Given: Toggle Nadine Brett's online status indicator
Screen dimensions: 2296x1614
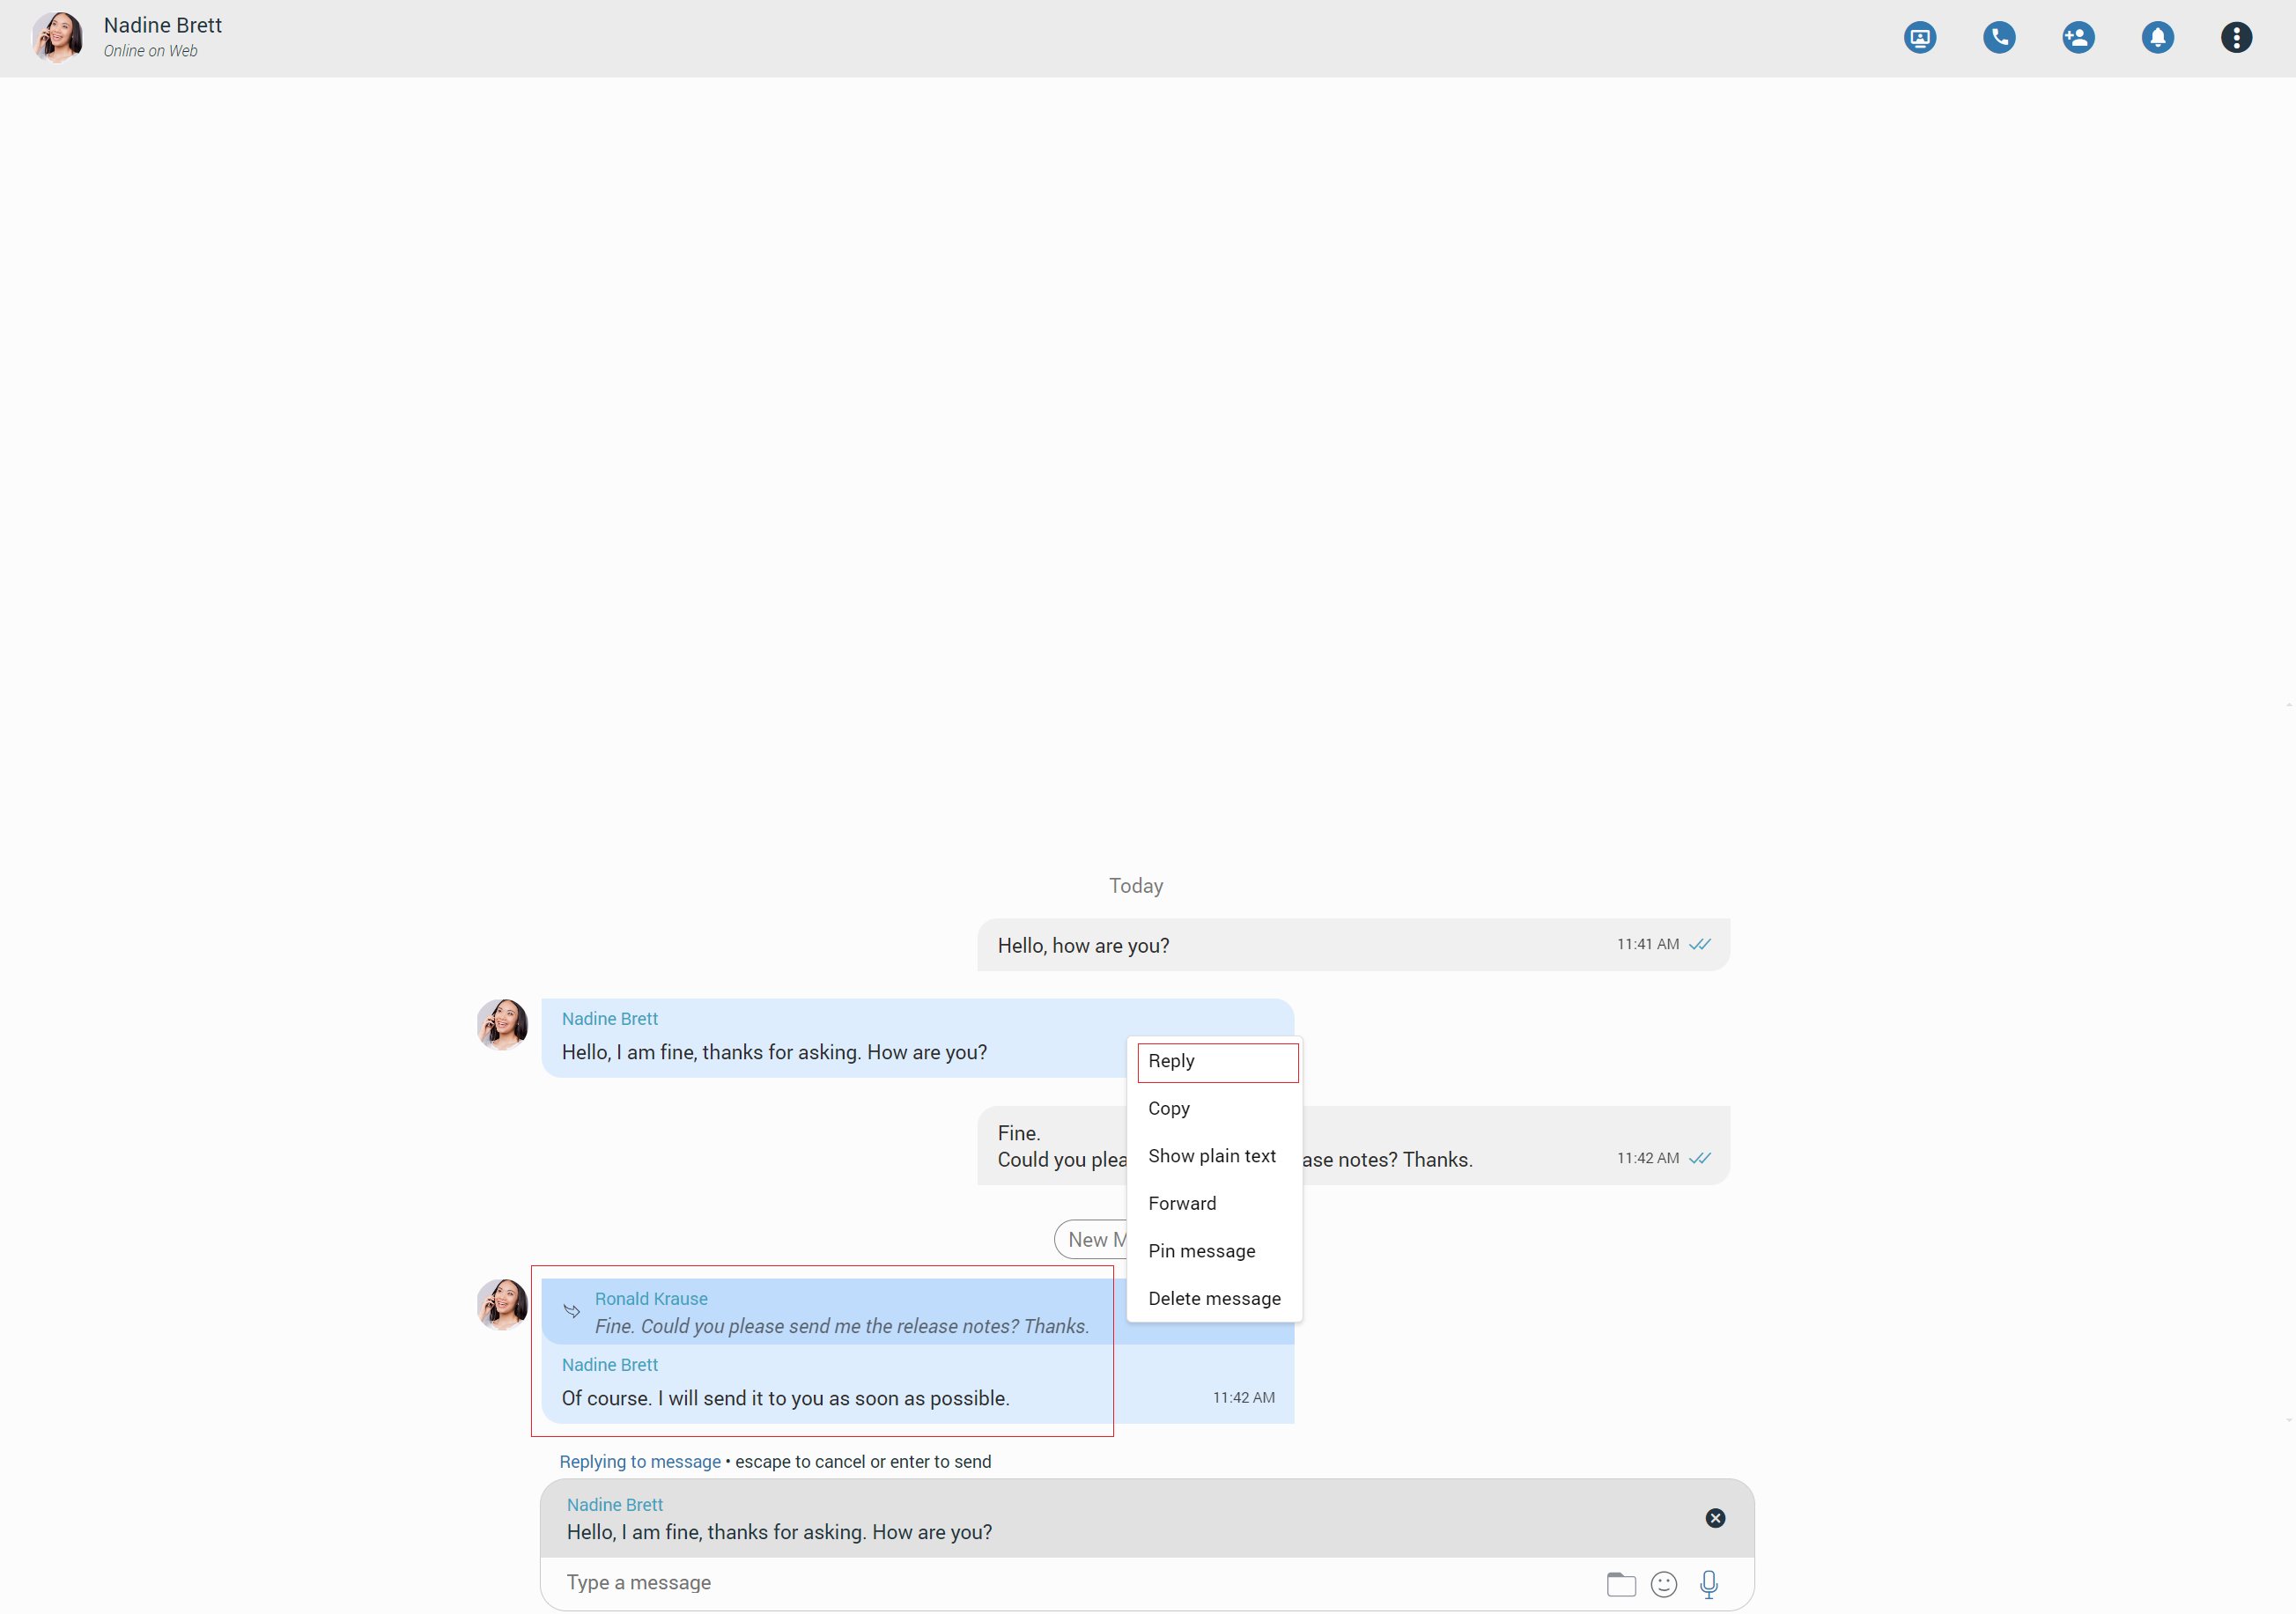Looking at the screenshot, I should click(x=152, y=51).
